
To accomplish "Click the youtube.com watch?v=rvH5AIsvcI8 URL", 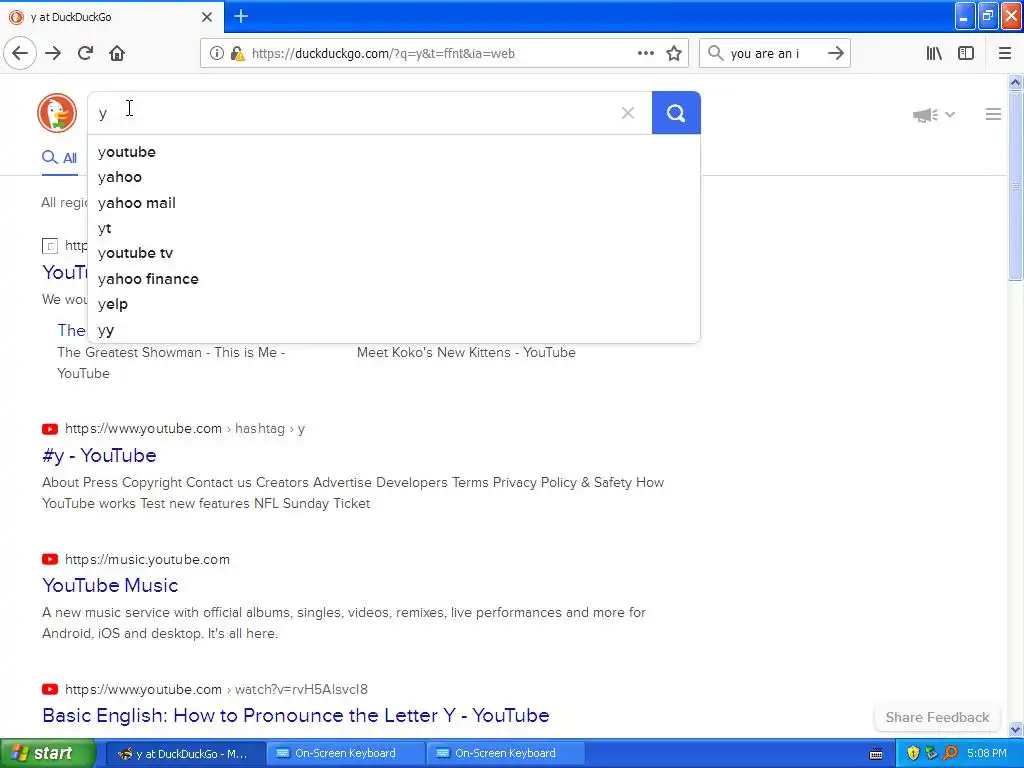I will pos(216,690).
